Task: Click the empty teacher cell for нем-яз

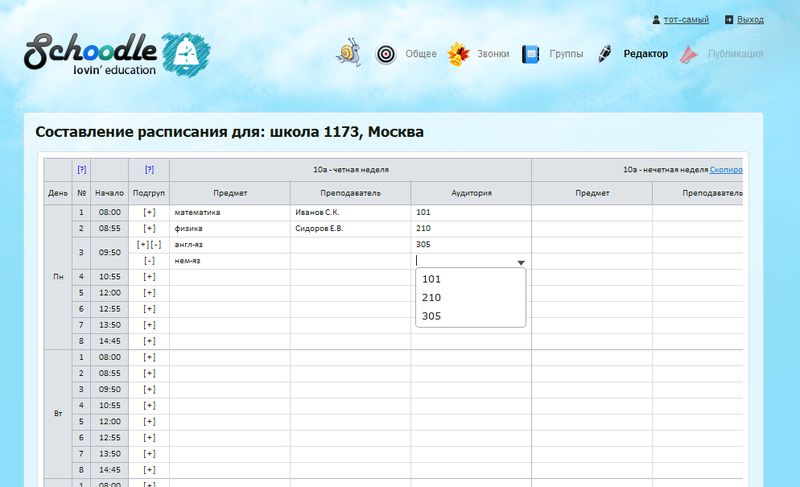Action: (351, 261)
